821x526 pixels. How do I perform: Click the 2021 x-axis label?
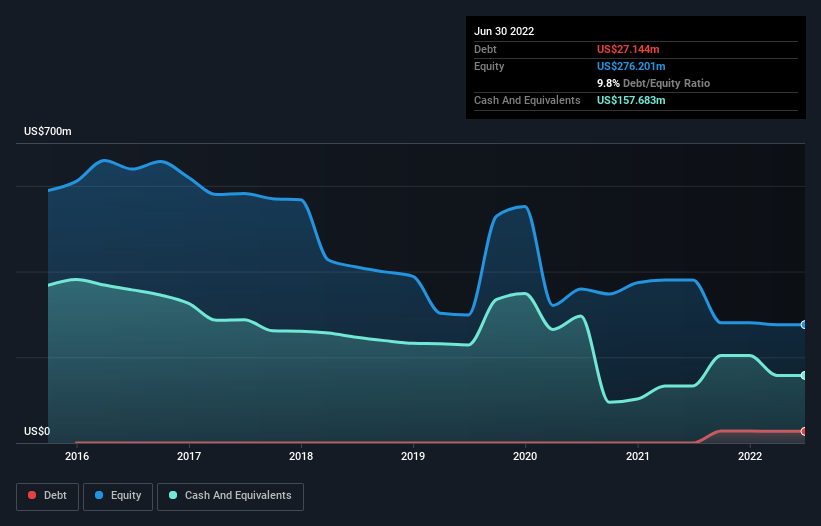click(x=638, y=456)
